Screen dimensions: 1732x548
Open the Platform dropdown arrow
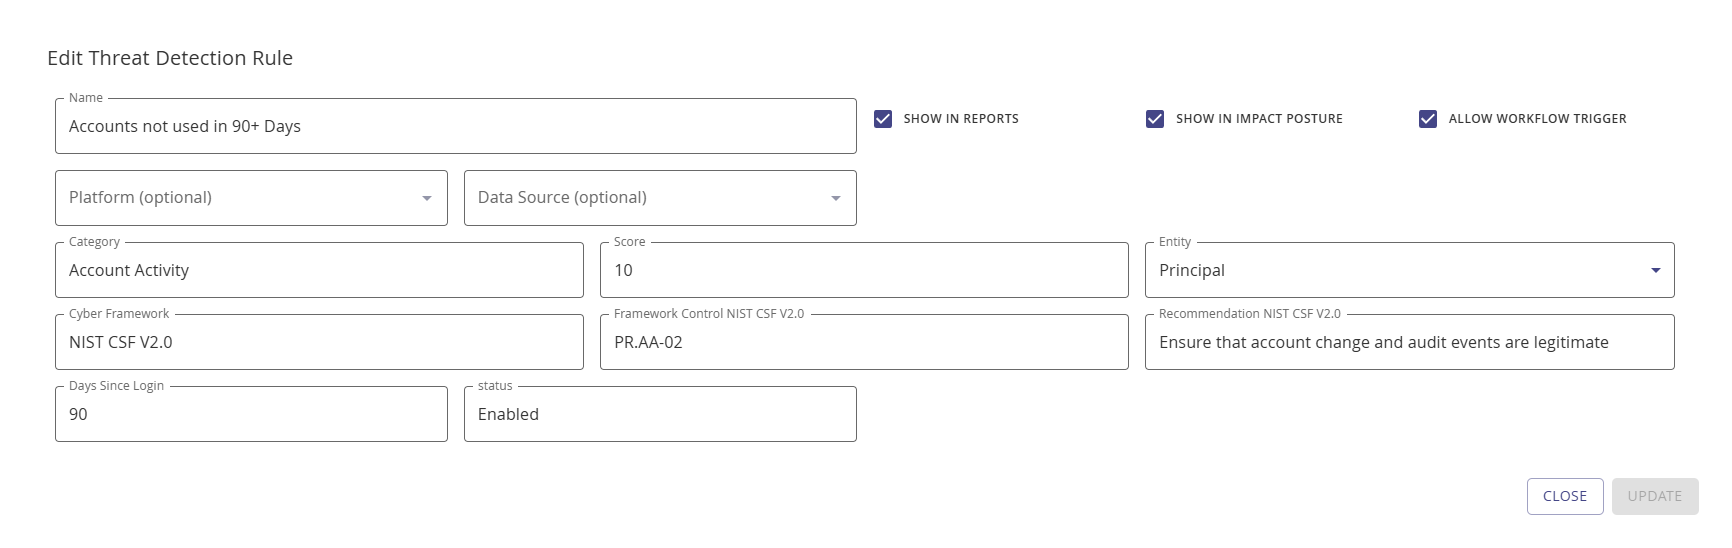[x=427, y=198]
